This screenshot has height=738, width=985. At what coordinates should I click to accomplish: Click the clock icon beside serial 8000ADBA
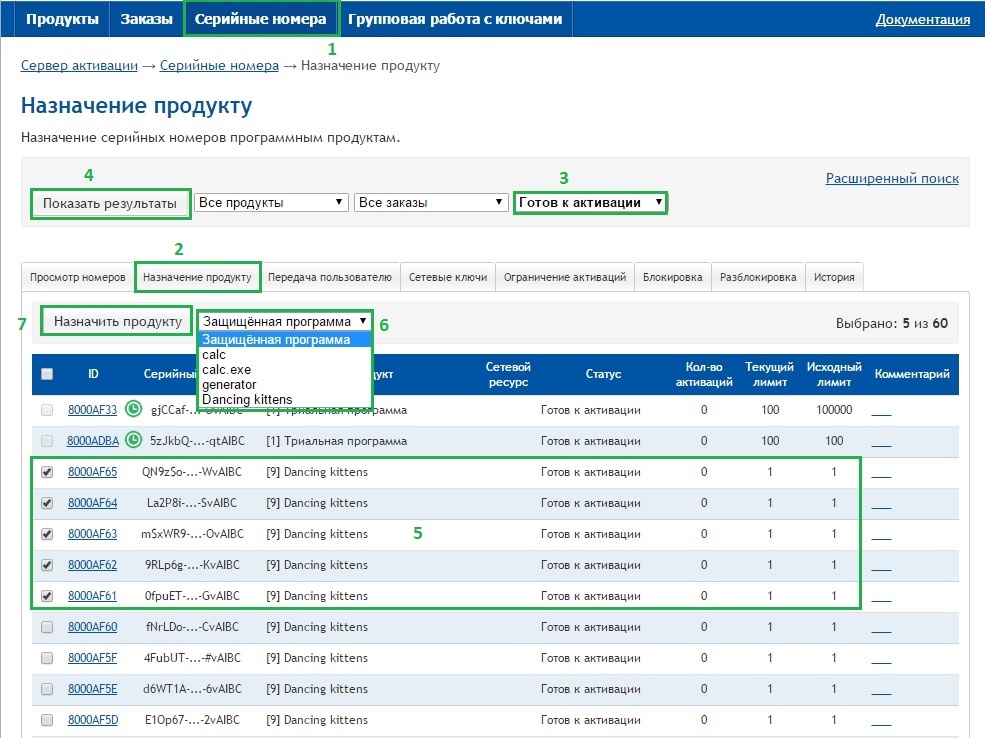point(133,440)
